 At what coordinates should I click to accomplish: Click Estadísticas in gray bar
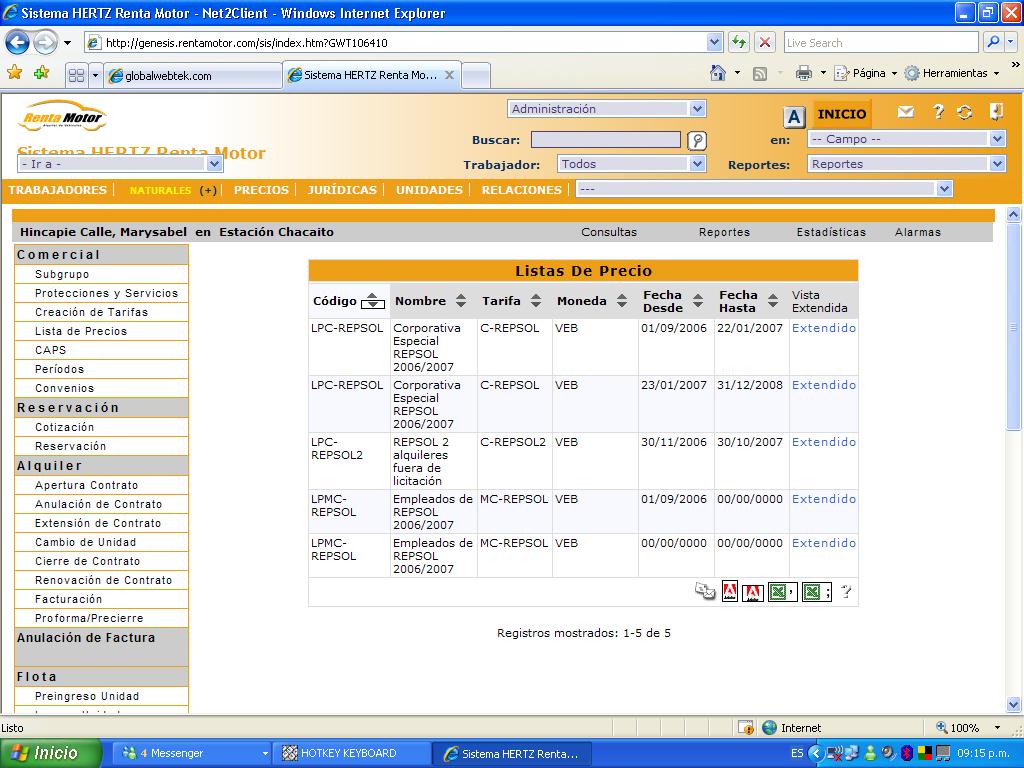[831, 232]
